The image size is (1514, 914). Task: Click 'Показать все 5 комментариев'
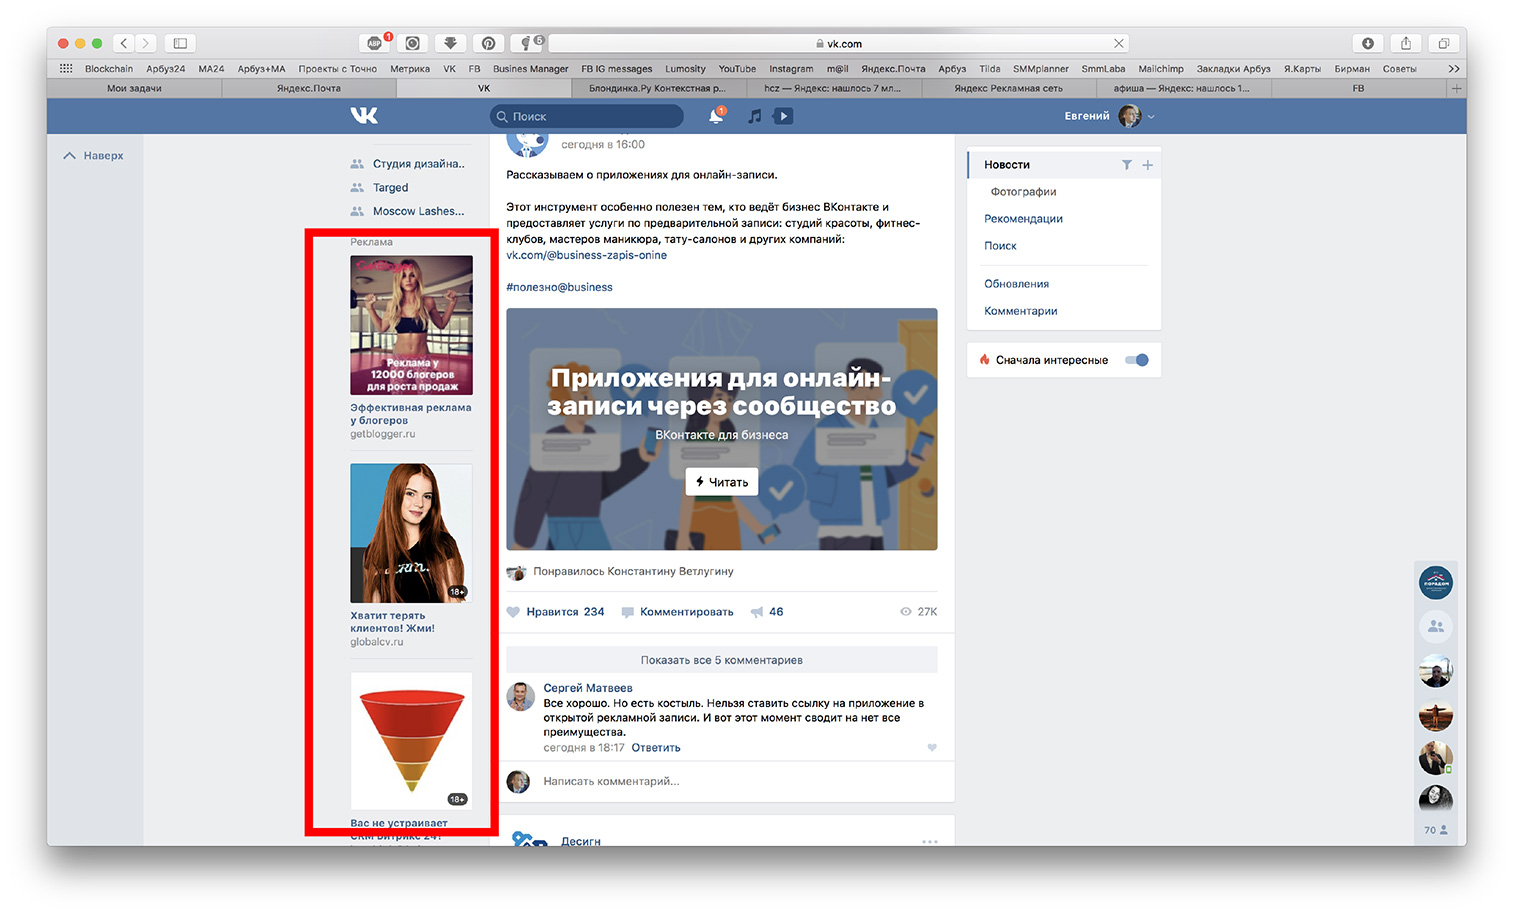[722, 660]
